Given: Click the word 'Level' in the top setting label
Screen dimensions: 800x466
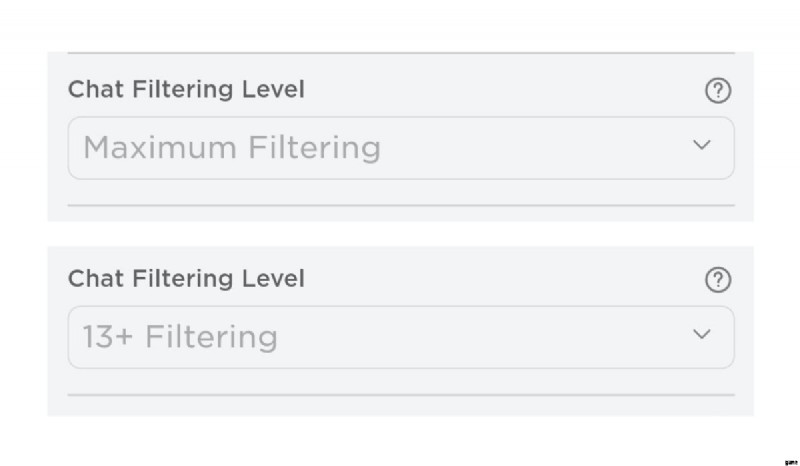Looking at the screenshot, I should (x=276, y=90).
